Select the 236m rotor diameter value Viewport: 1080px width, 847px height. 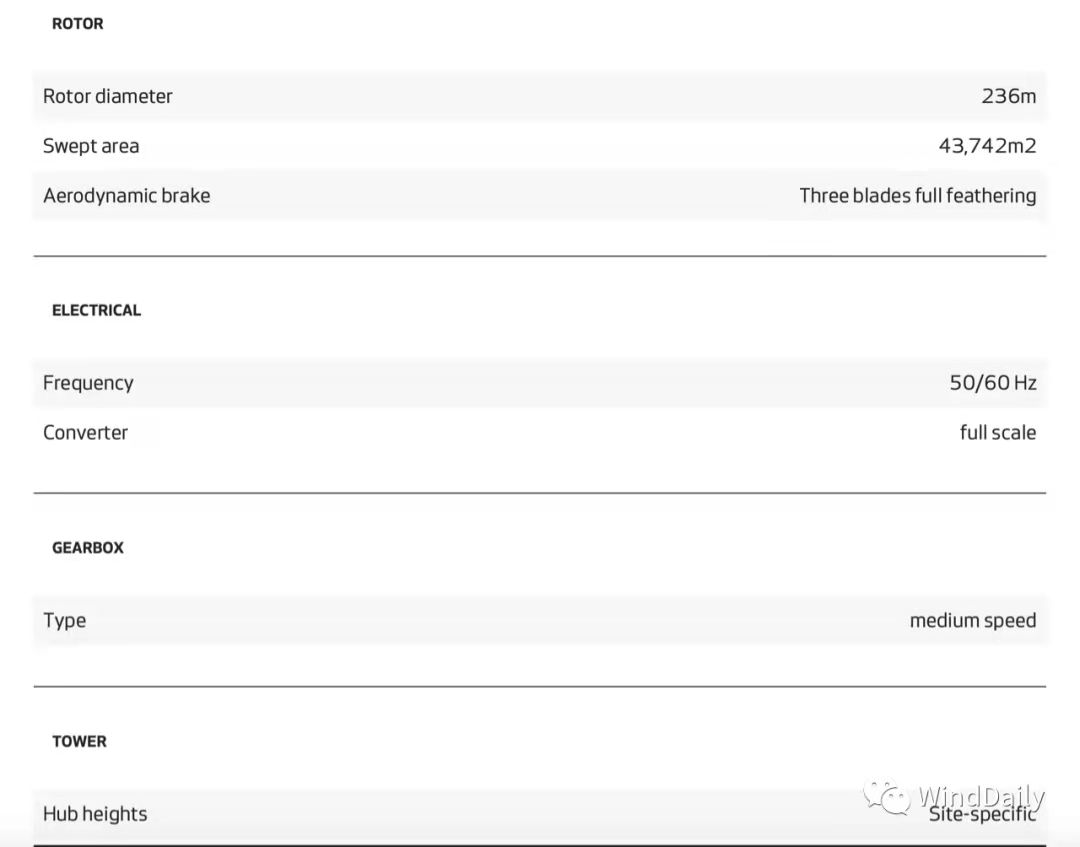1008,96
